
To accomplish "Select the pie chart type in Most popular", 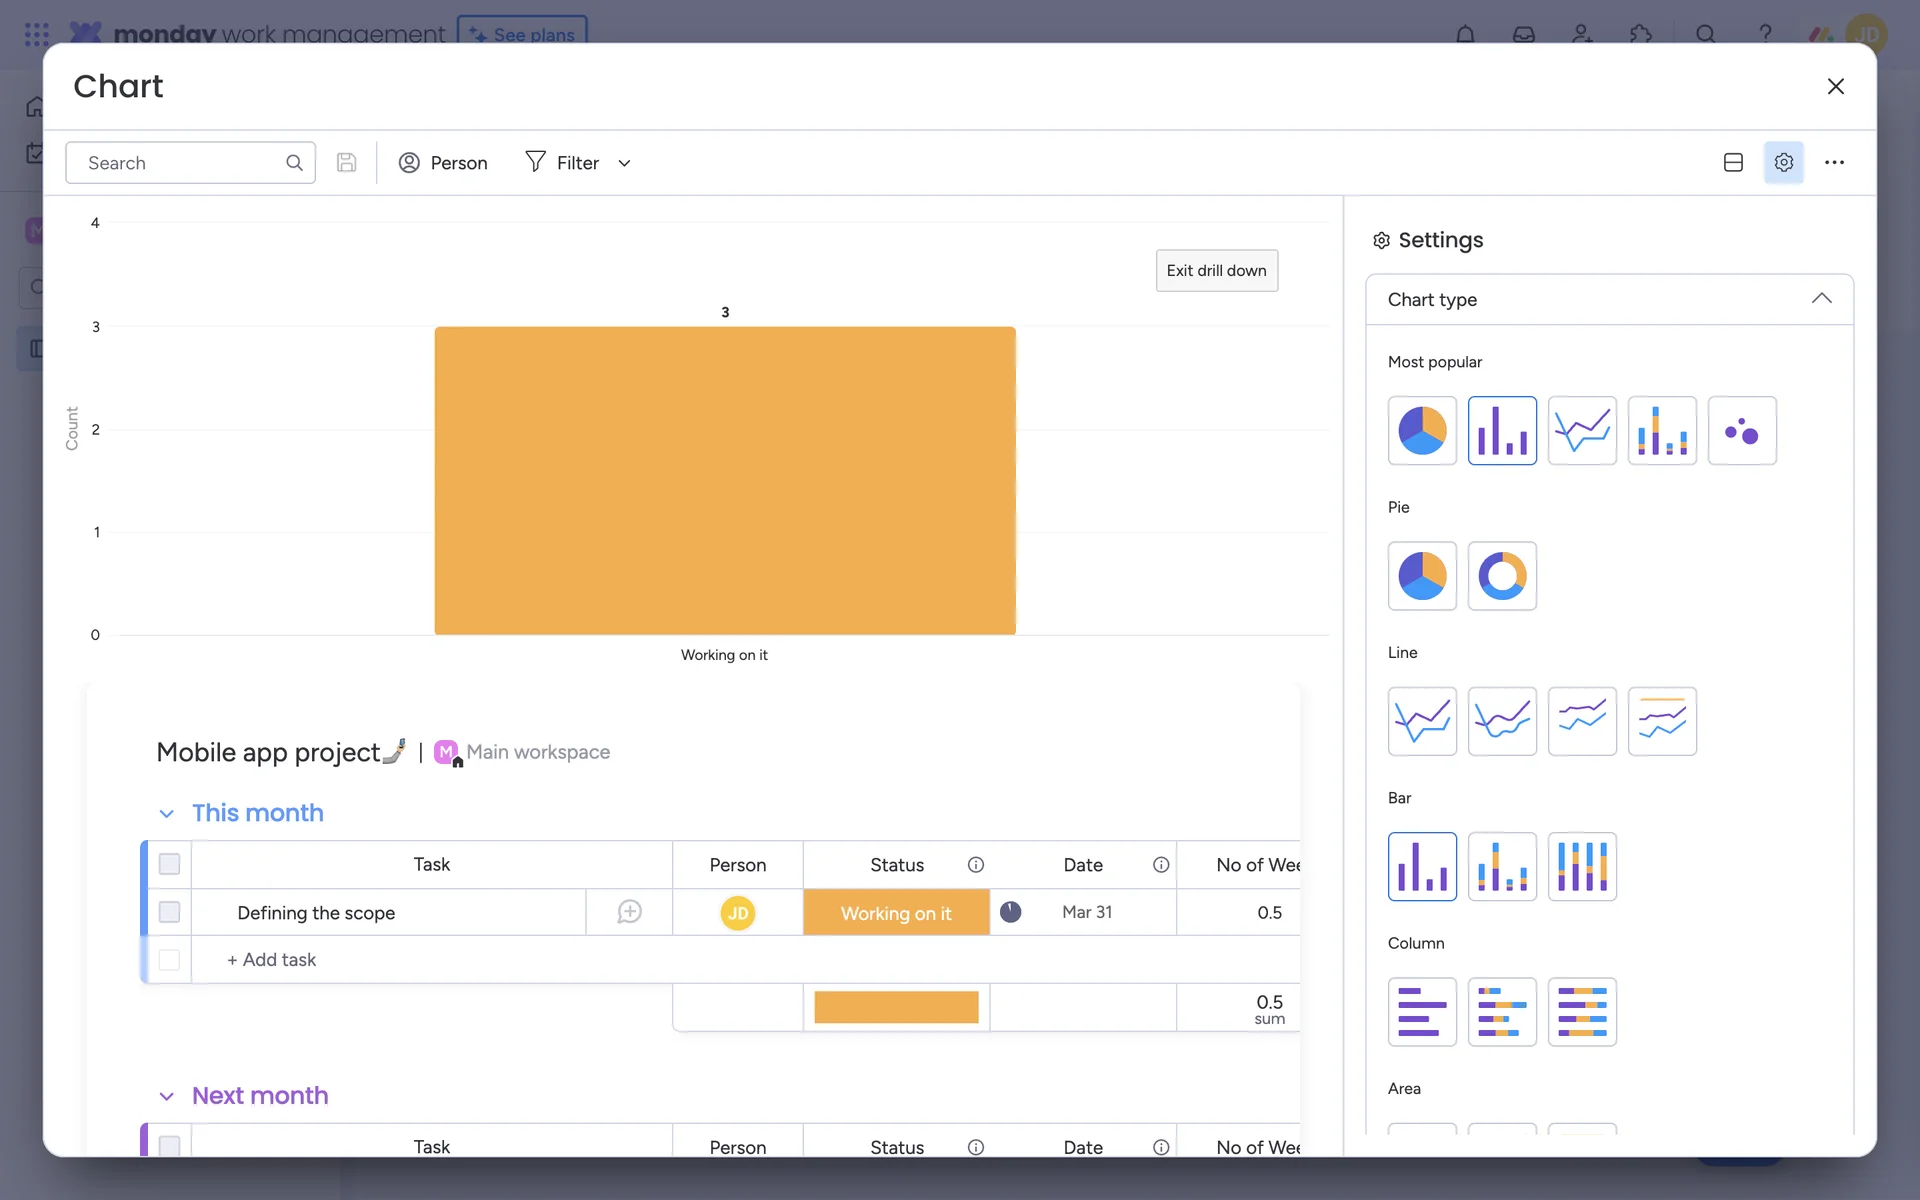I will pos(1422,431).
